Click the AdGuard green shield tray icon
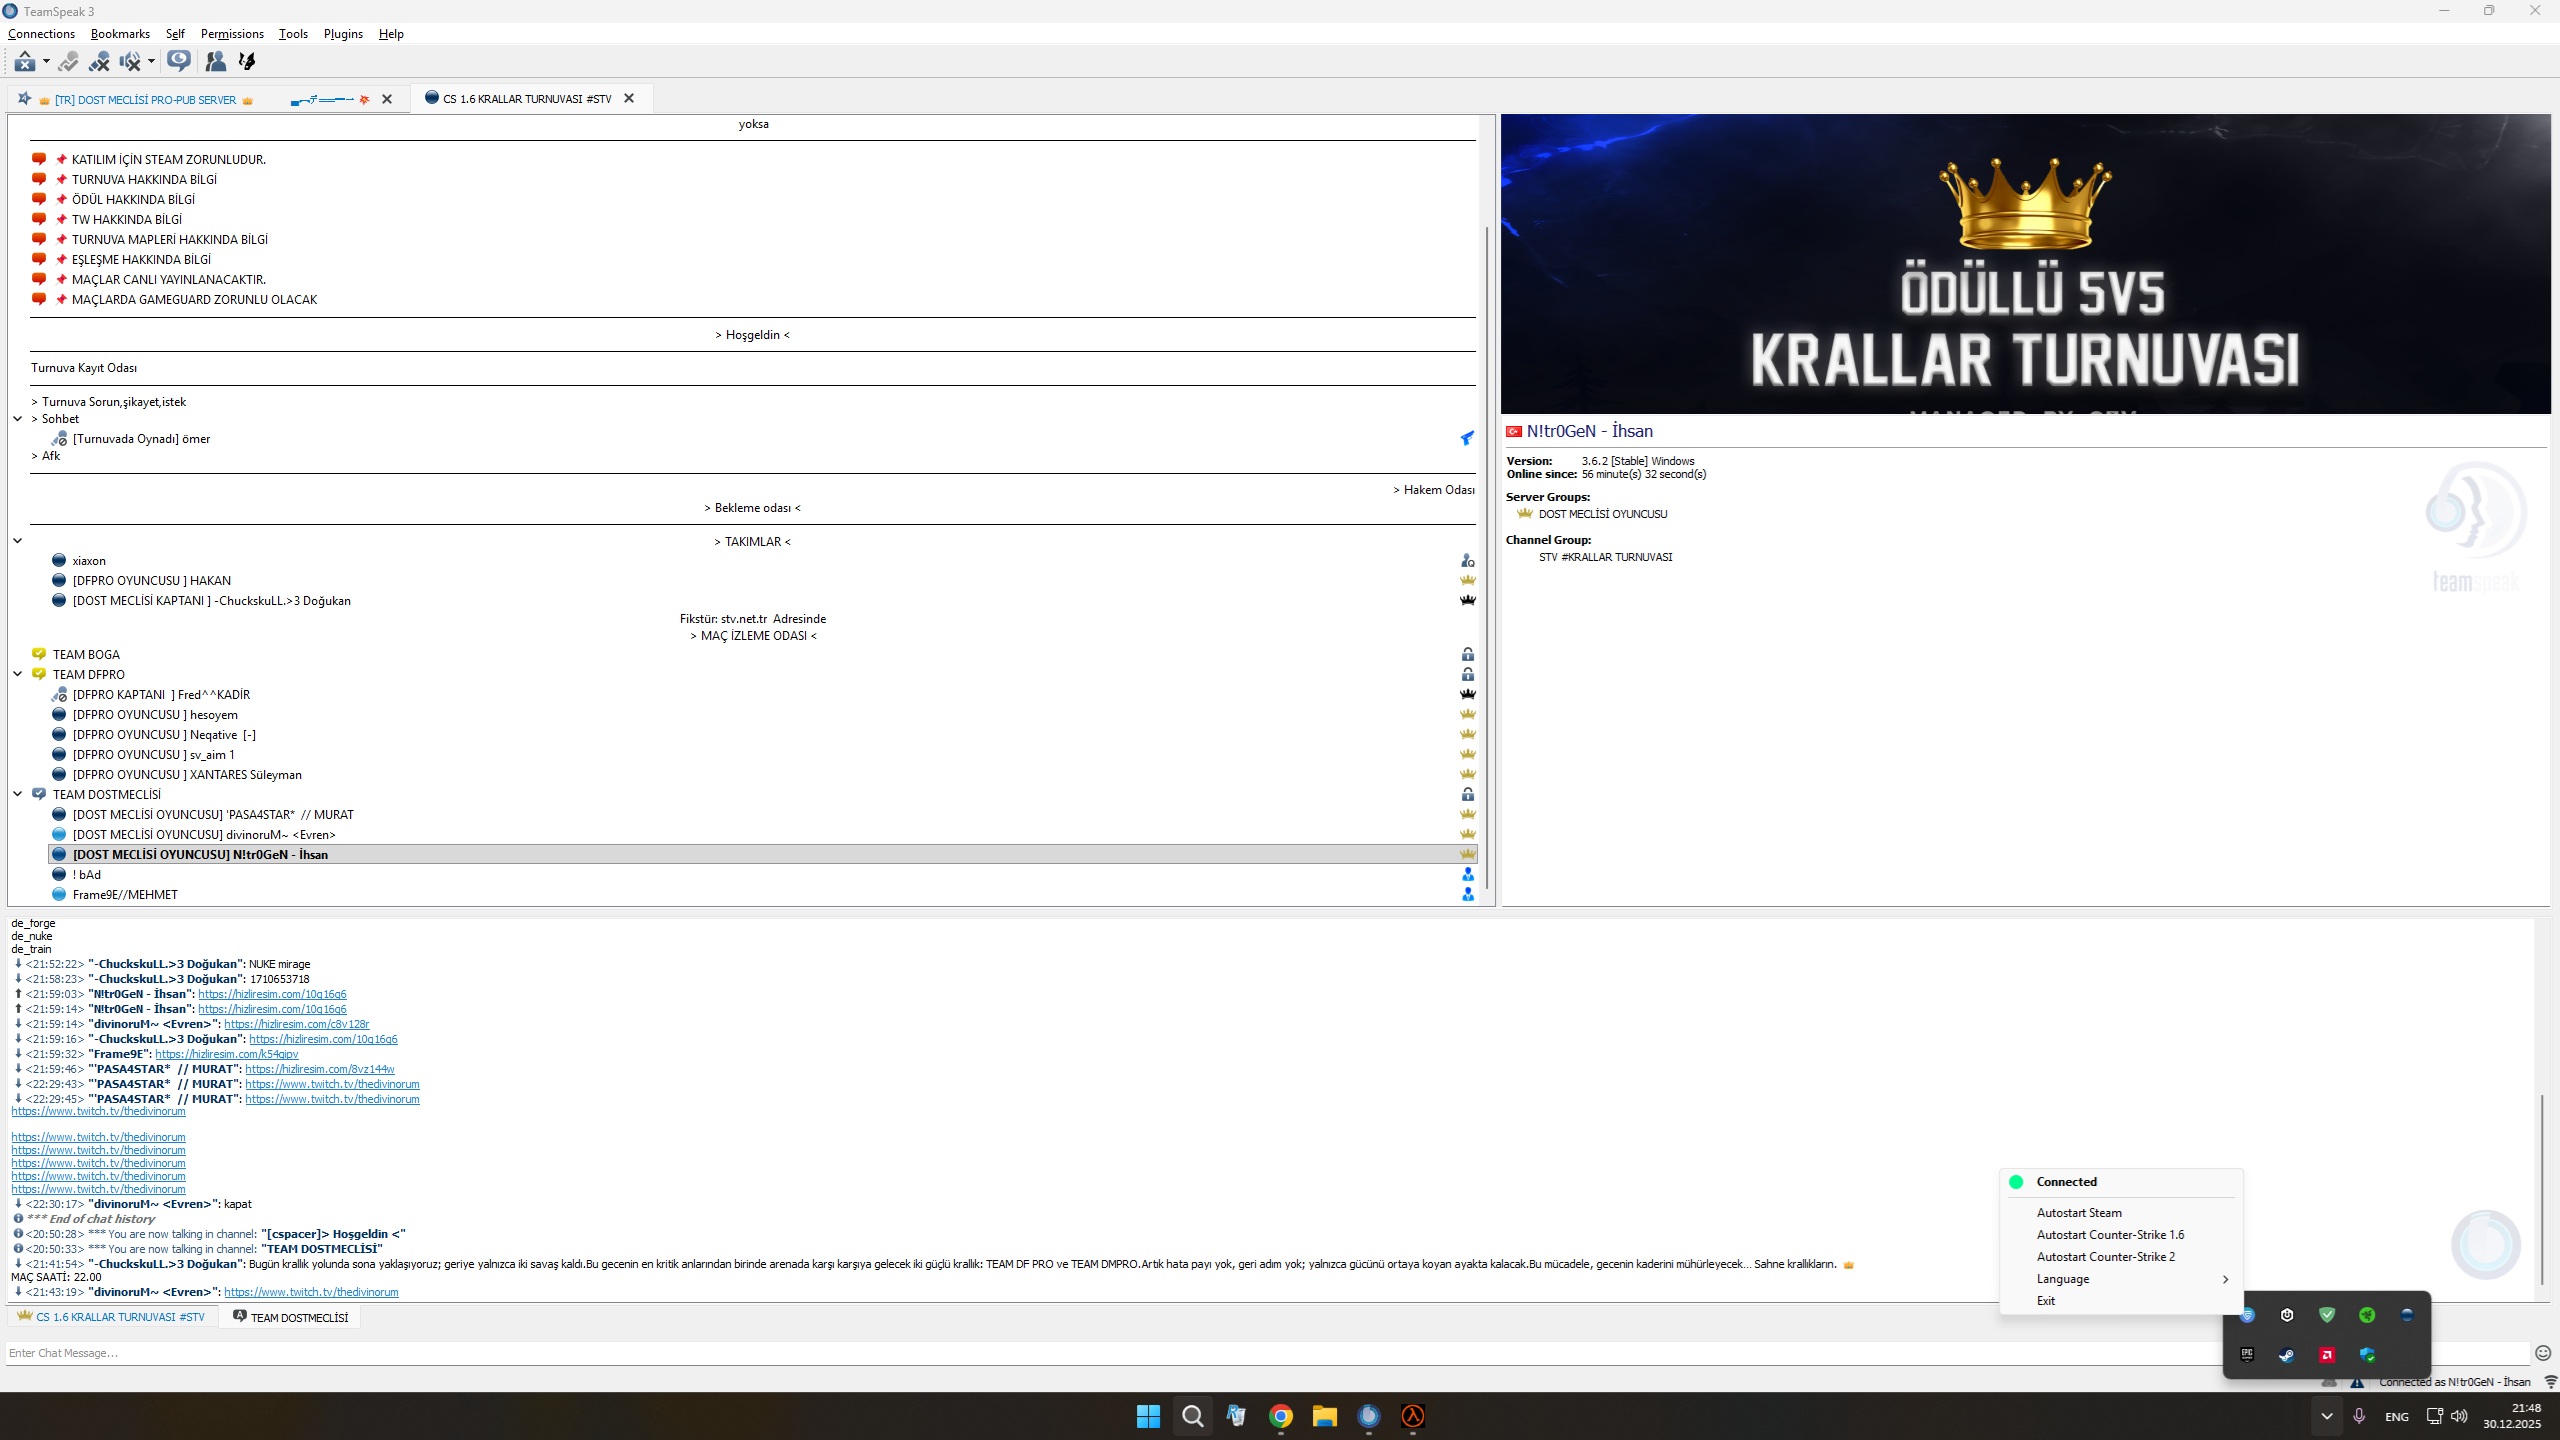The height and width of the screenshot is (1440, 2560). pos(2327,1315)
